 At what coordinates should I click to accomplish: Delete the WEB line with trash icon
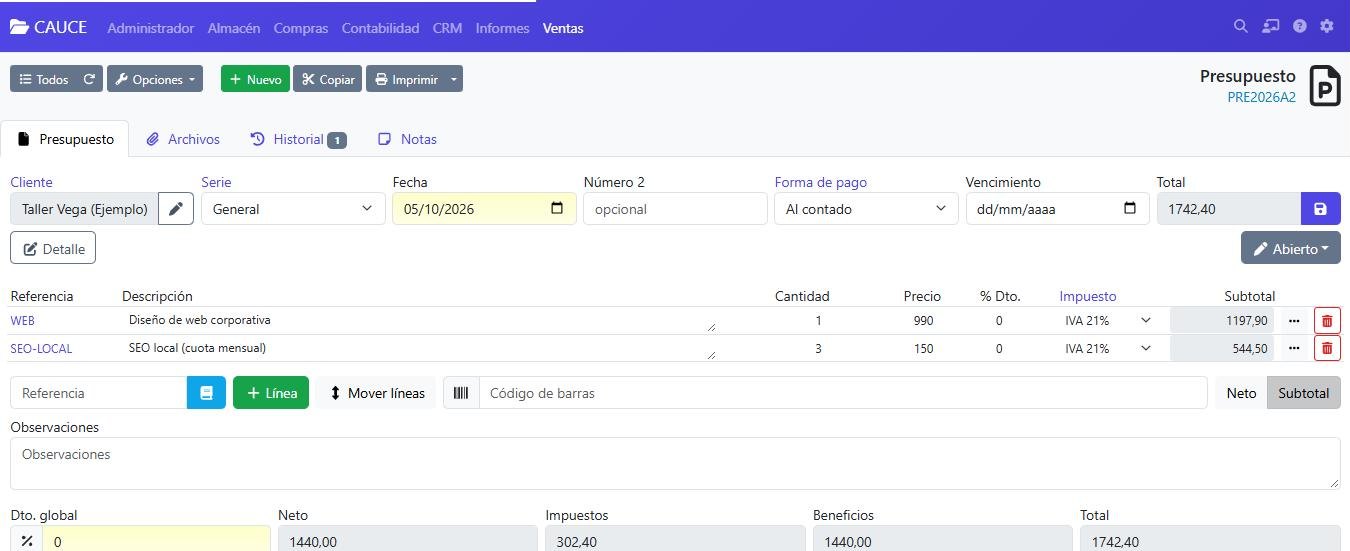1327,321
